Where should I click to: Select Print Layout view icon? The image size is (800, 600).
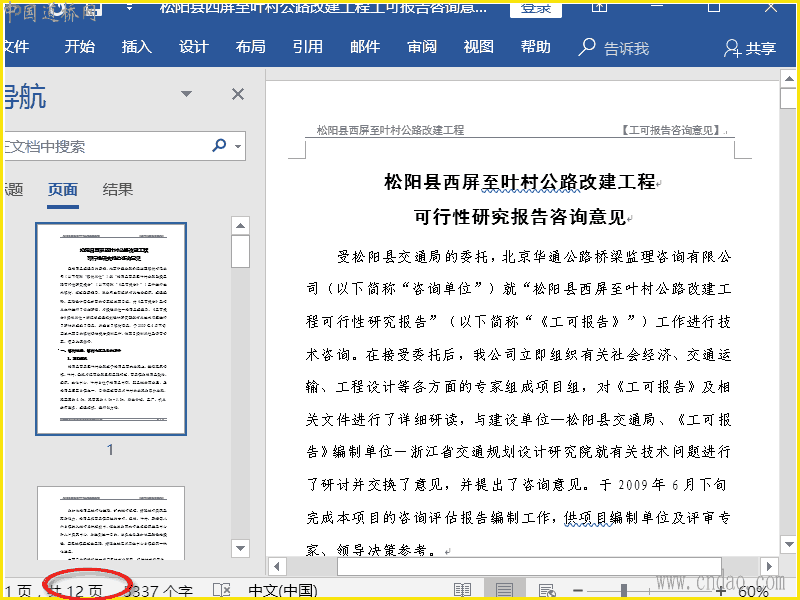[505, 590]
